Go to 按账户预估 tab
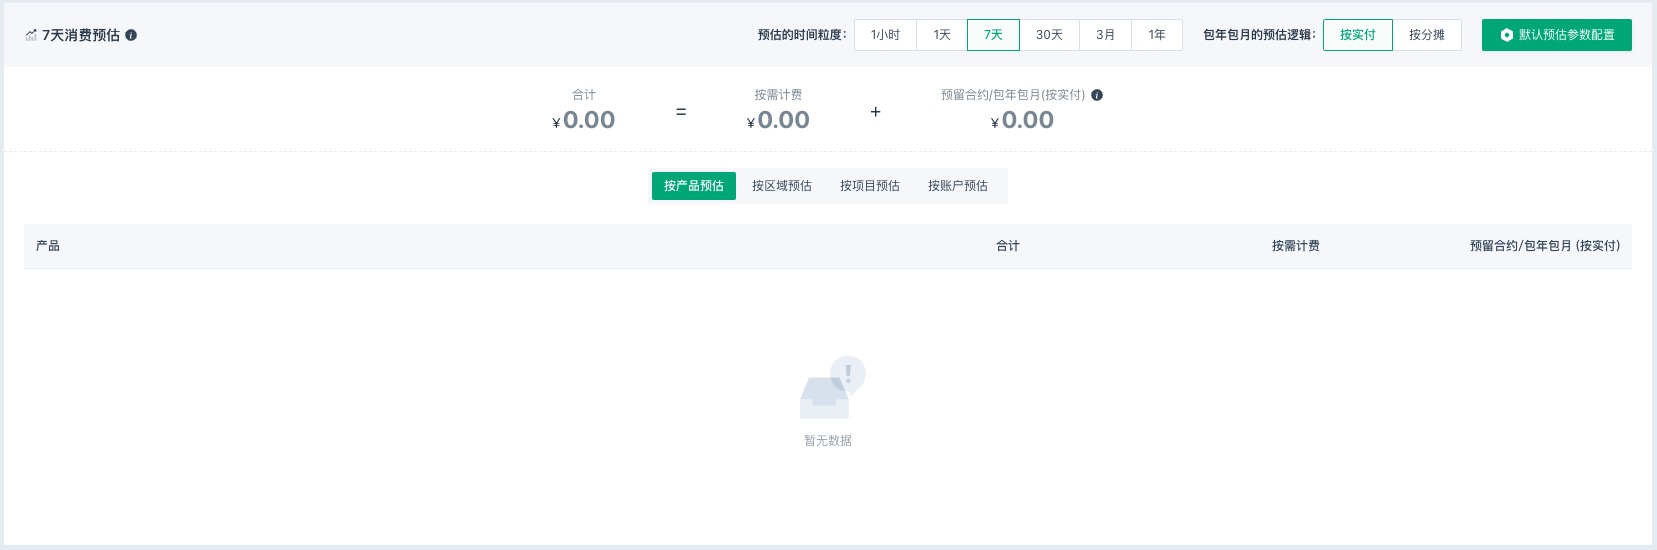Image resolution: width=1657 pixels, height=550 pixels. (x=957, y=186)
